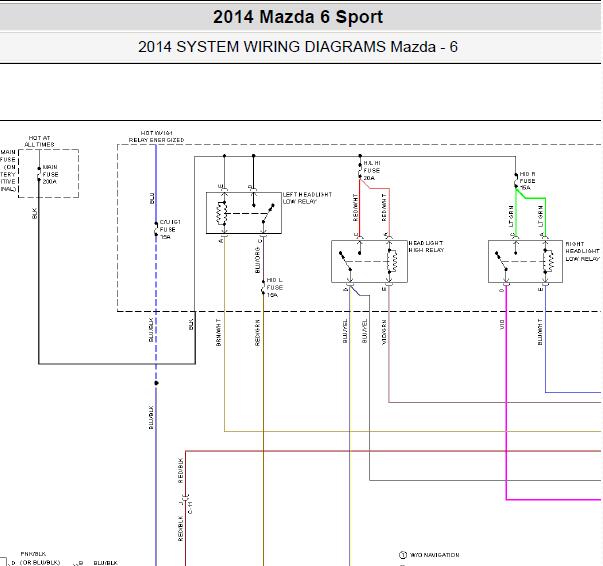Click the left headlight low relay symbol box
The image size is (603, 566).
point(244,213)
